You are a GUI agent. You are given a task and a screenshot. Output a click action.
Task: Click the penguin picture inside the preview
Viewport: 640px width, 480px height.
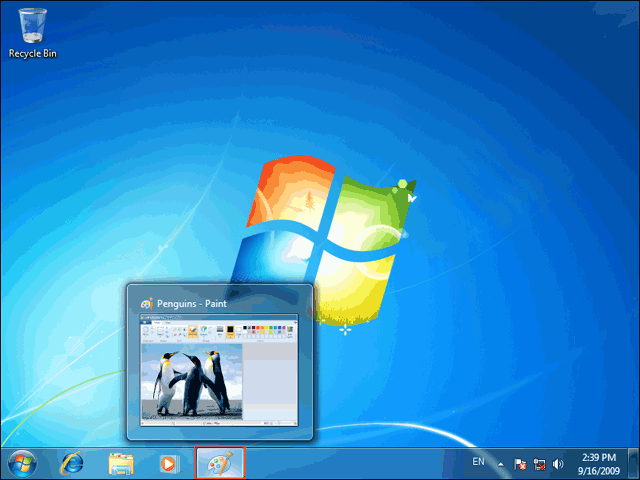(x=192, y=382)
